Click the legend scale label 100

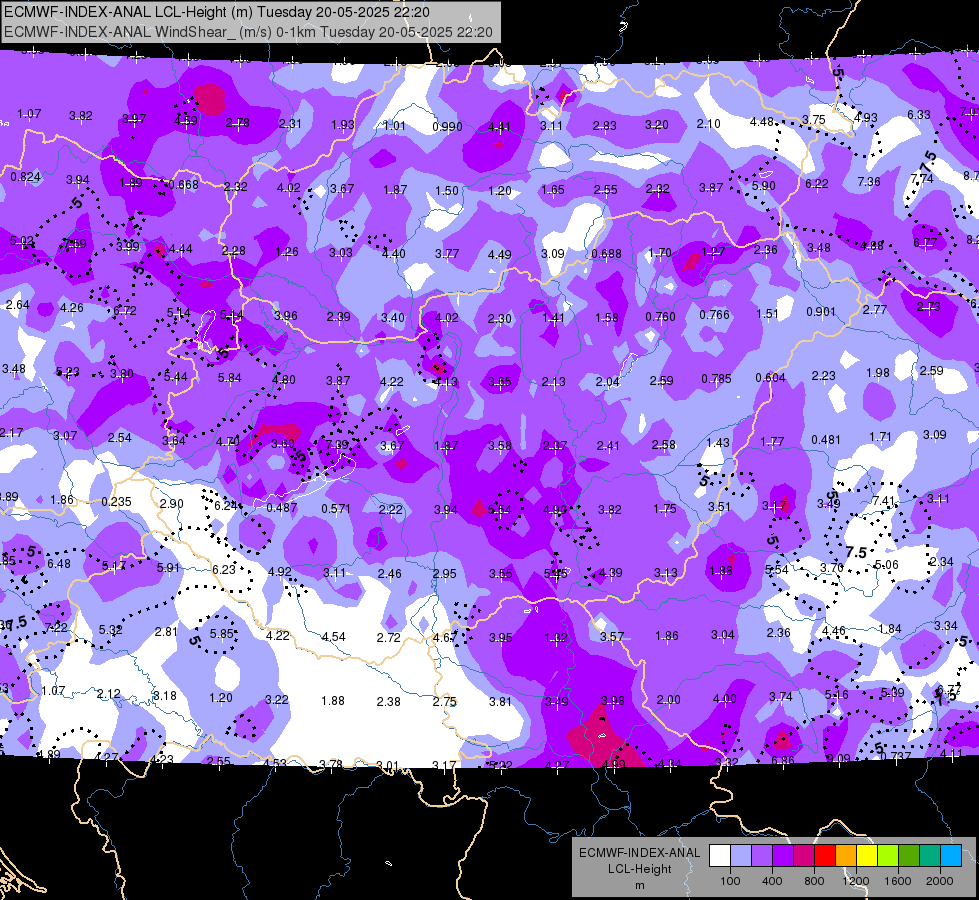pyautogui.click(x=730, y=881)
